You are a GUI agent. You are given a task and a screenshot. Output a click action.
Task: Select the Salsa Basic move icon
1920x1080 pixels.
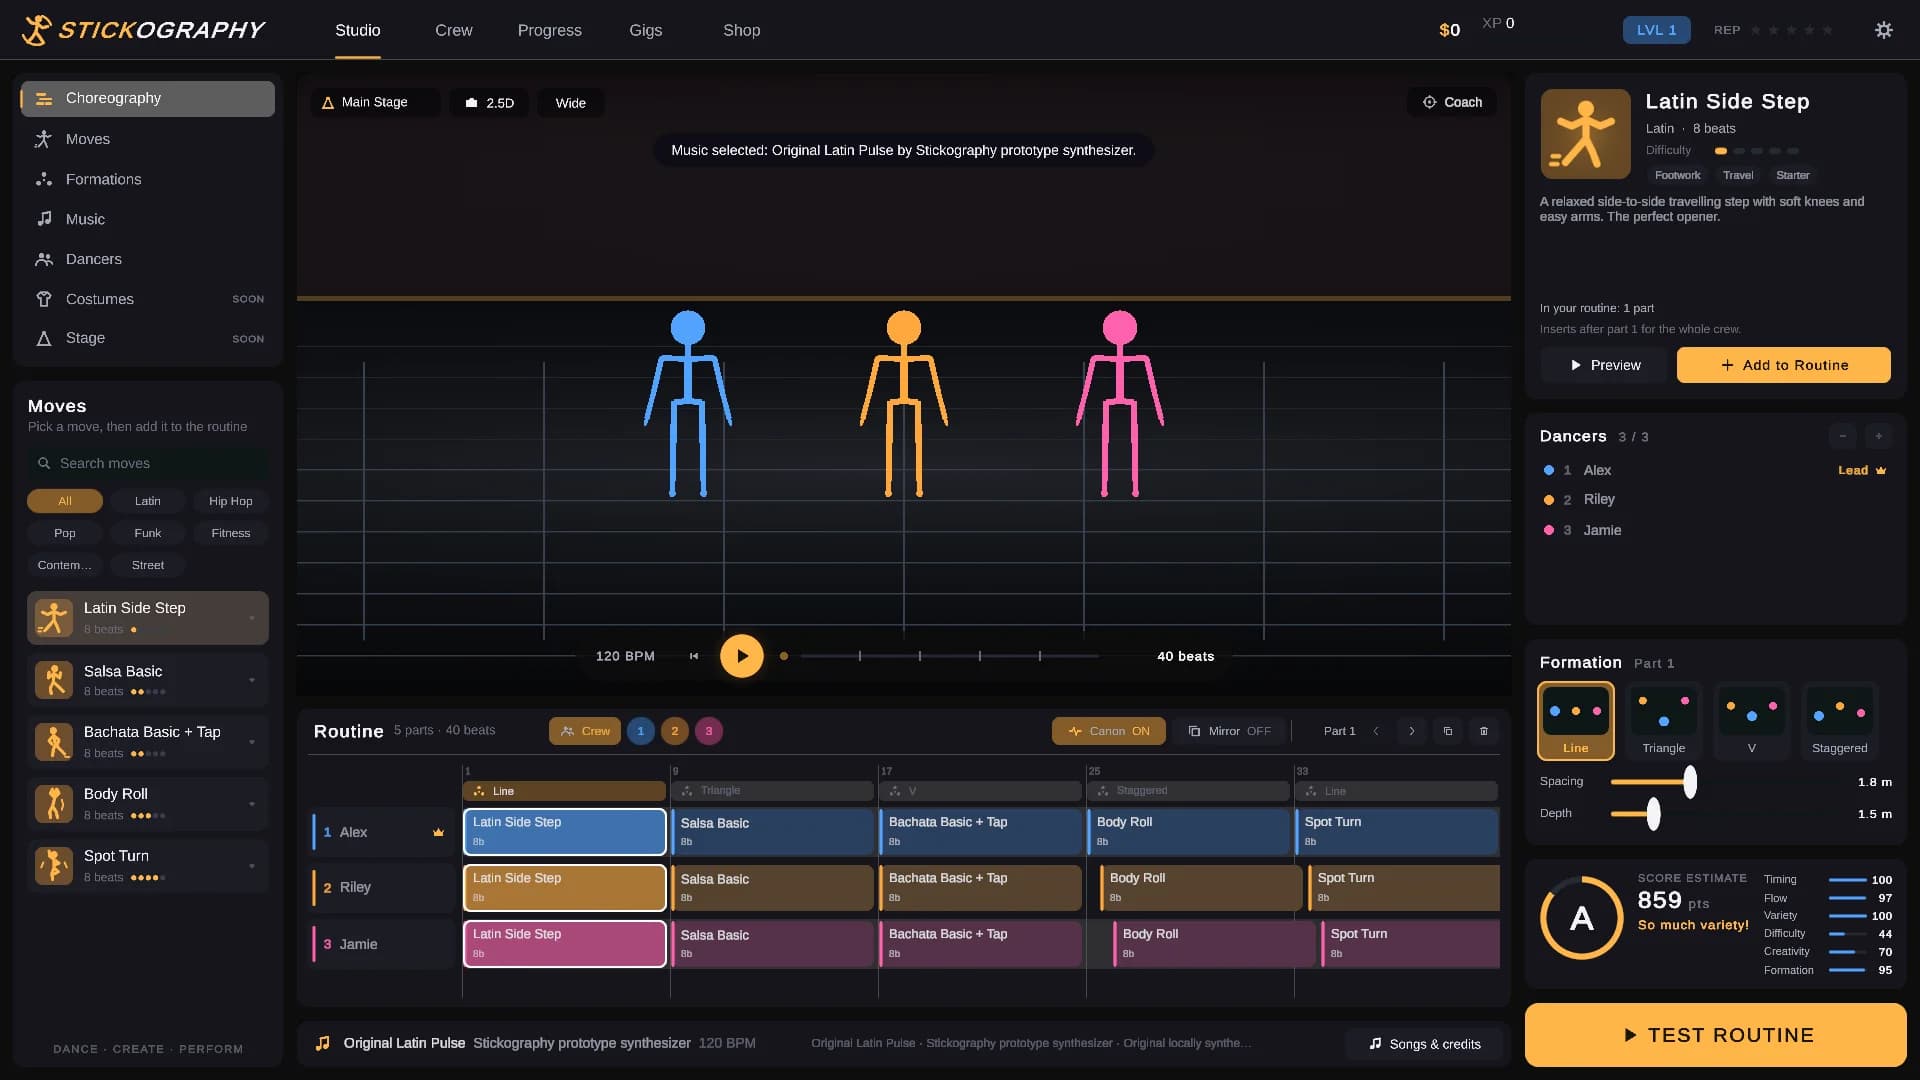[x=54, y=680]
